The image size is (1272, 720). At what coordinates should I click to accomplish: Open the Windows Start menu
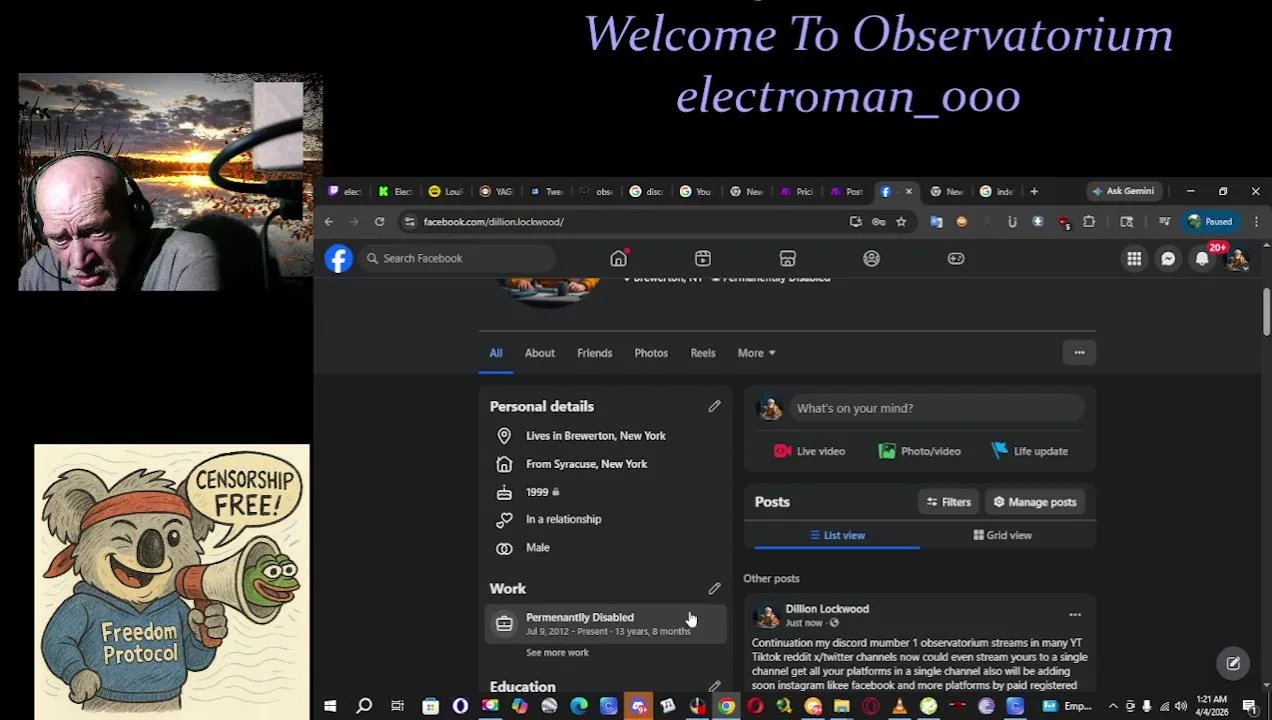point(330,706)
